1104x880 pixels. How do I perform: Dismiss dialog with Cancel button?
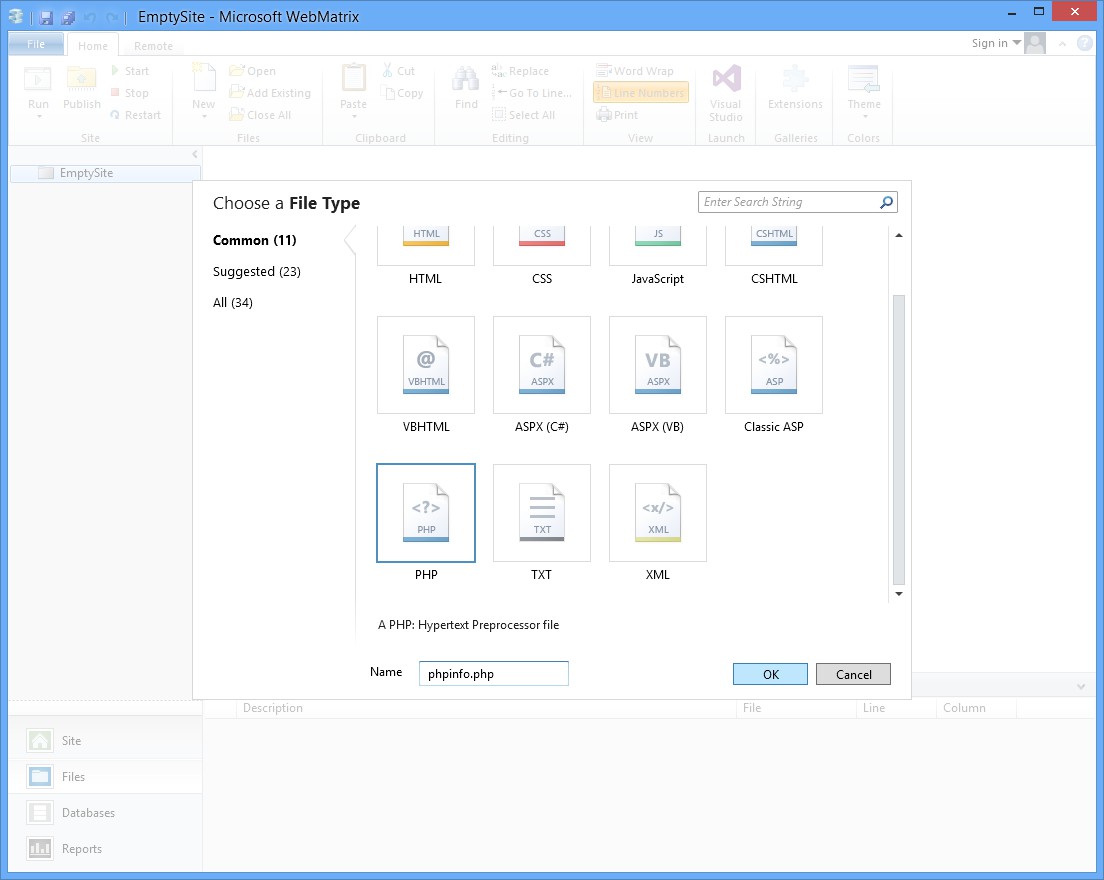853,674
